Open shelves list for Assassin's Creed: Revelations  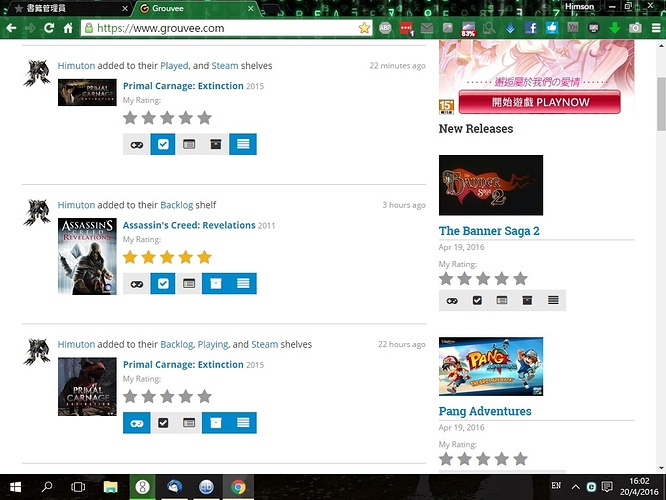pos(243,284)
